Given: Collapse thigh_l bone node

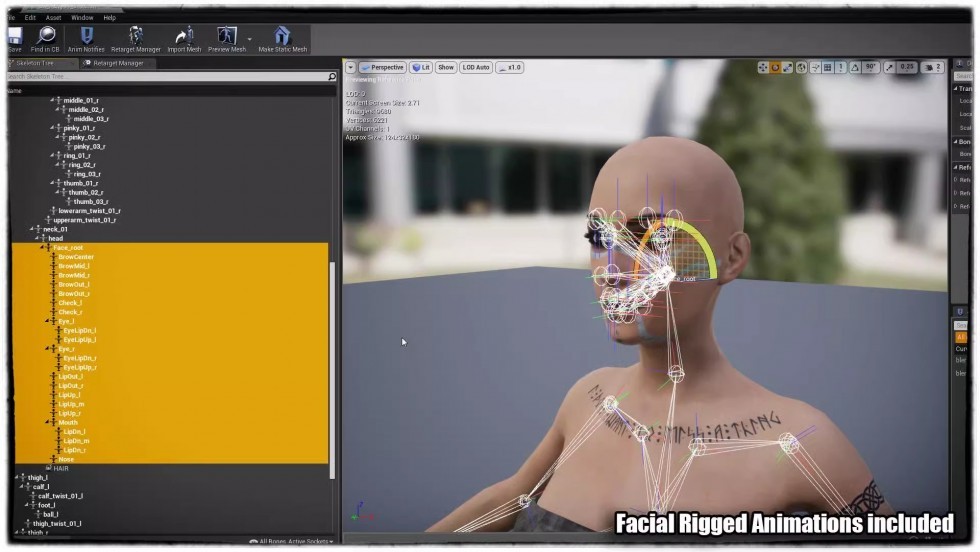Looking at the screenshot, I should pyautogui.click(x=17, y=478).
